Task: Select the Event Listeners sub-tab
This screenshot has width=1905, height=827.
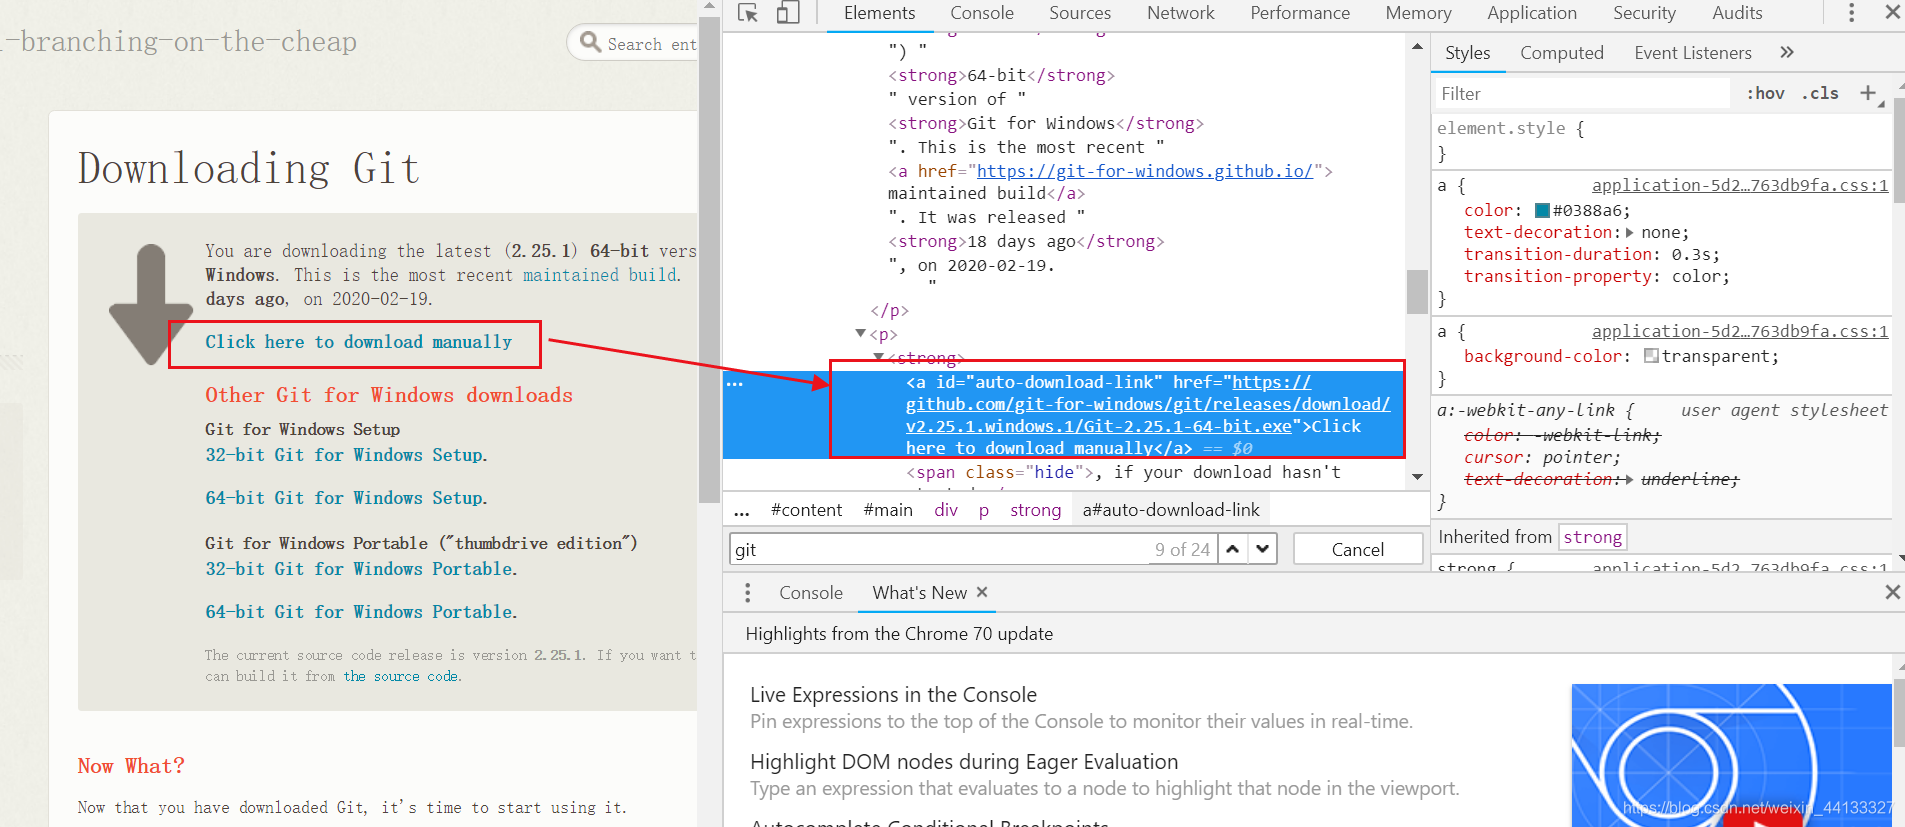Action: coord(1693,53)
